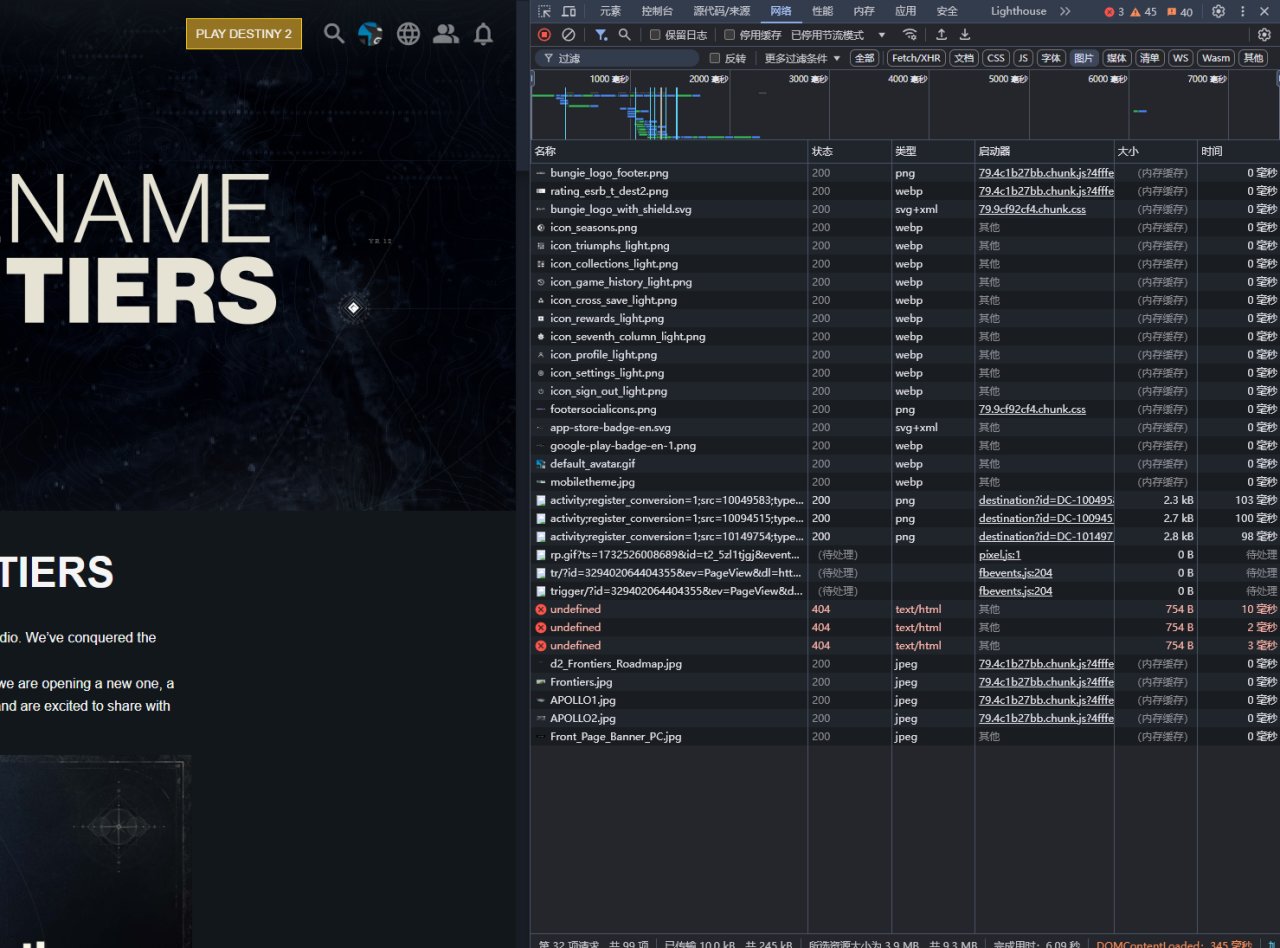Open the Destiny emblem account icon

pyautogui.click(x=370, y=33)
